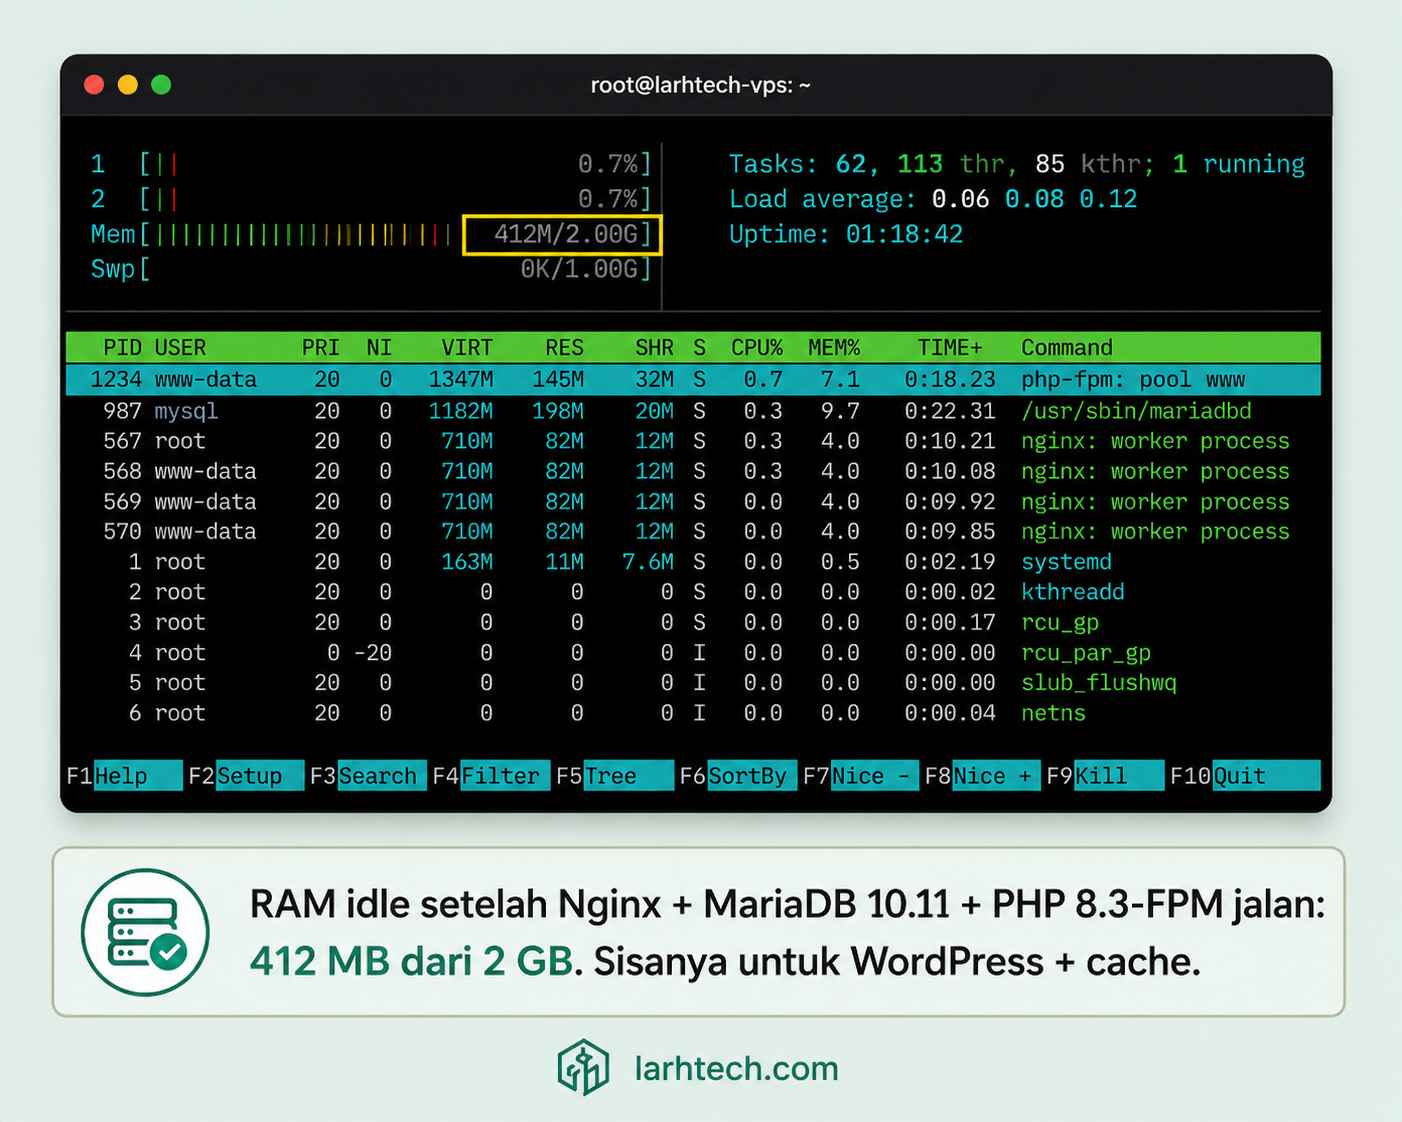Sort by VIRT column header

click(467, 348)
